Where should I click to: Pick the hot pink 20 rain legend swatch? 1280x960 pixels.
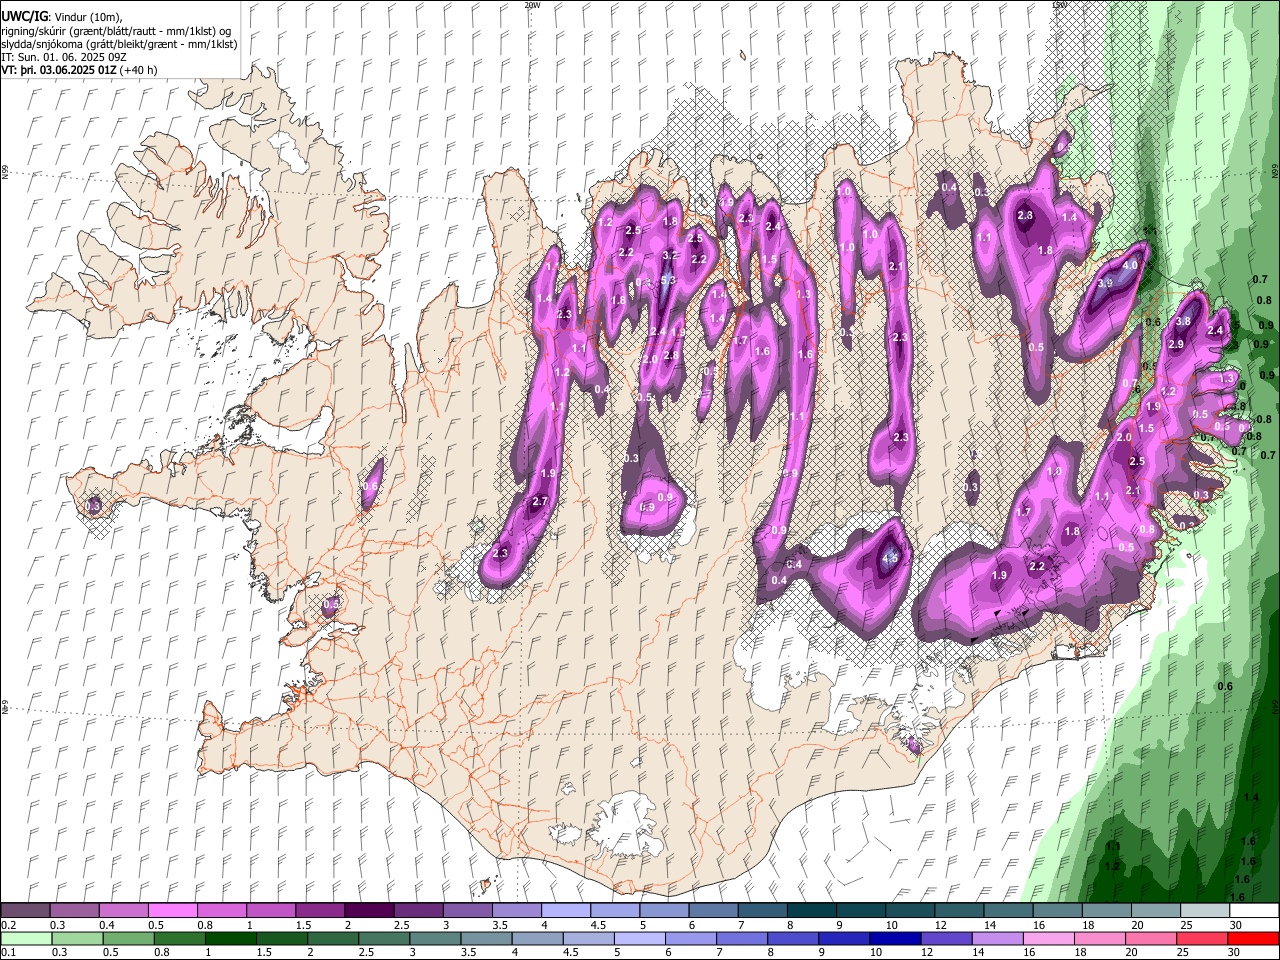coord(1151,939)
